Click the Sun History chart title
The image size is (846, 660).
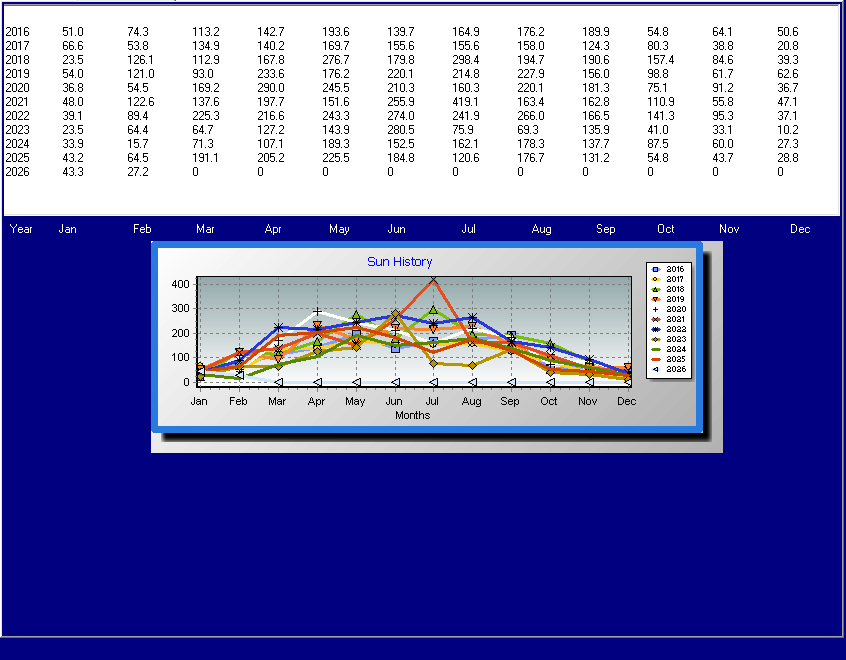click(x=399, y=262)
